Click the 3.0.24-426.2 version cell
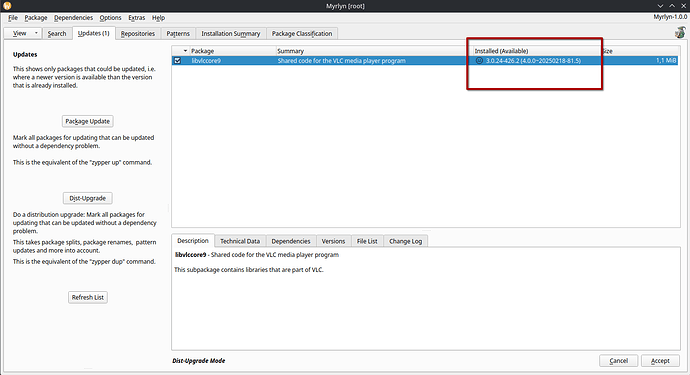 533,61
